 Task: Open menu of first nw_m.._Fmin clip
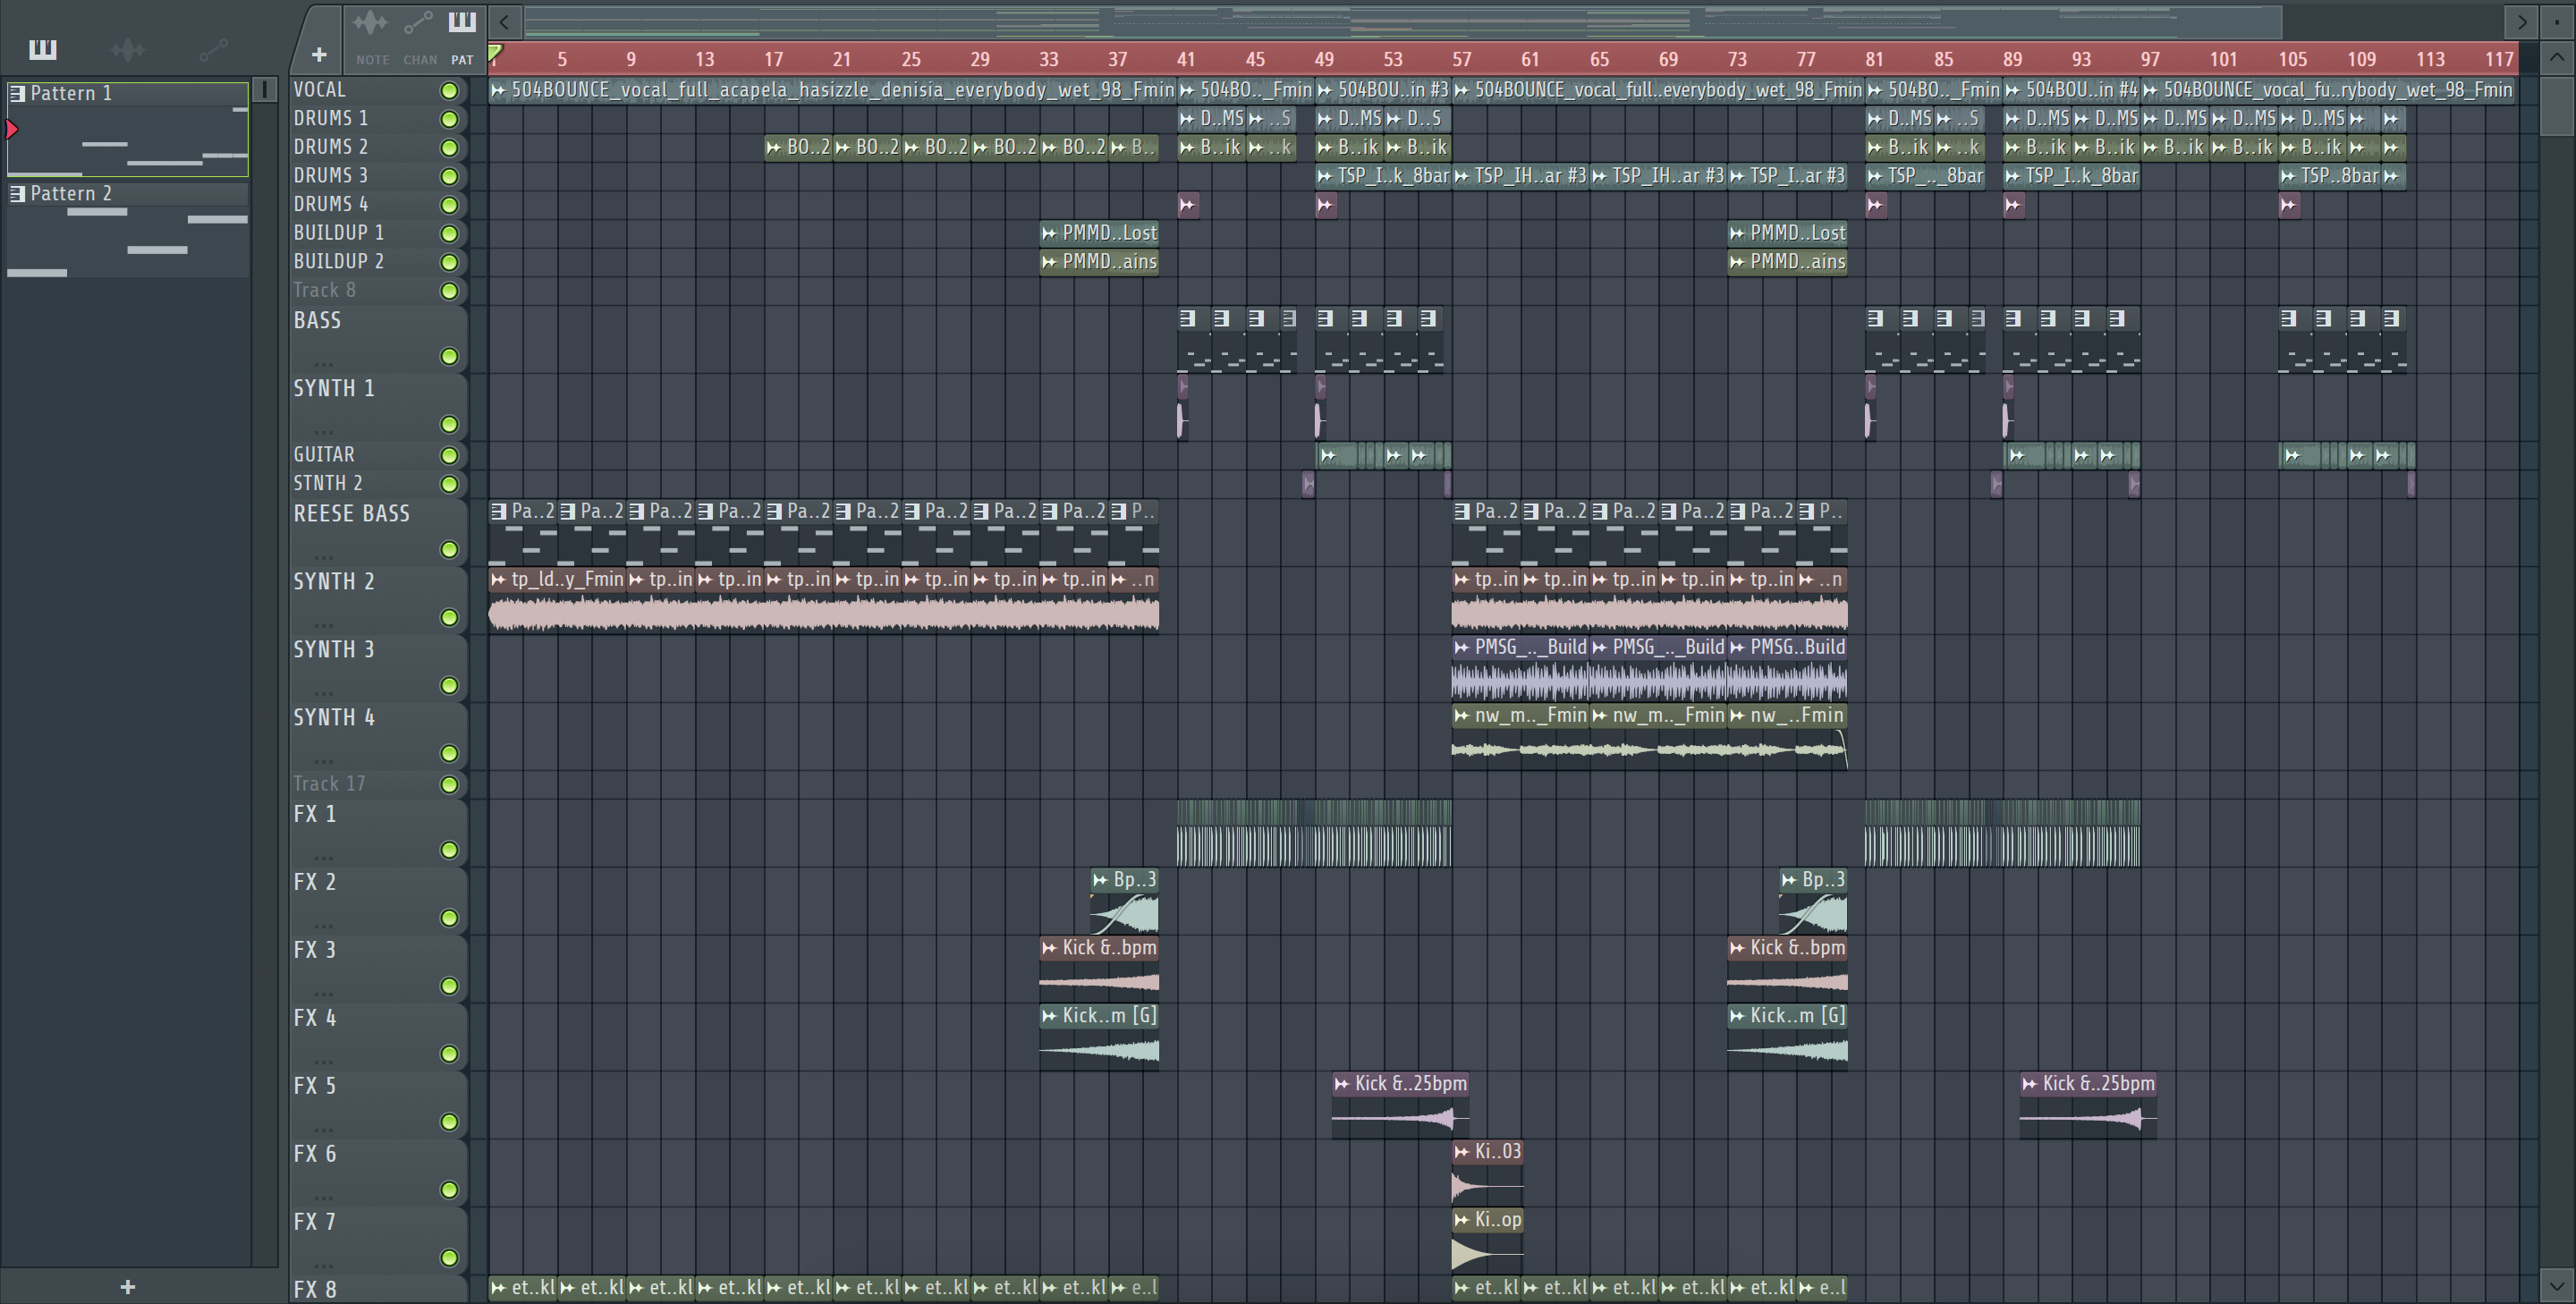click(1461, 715)
